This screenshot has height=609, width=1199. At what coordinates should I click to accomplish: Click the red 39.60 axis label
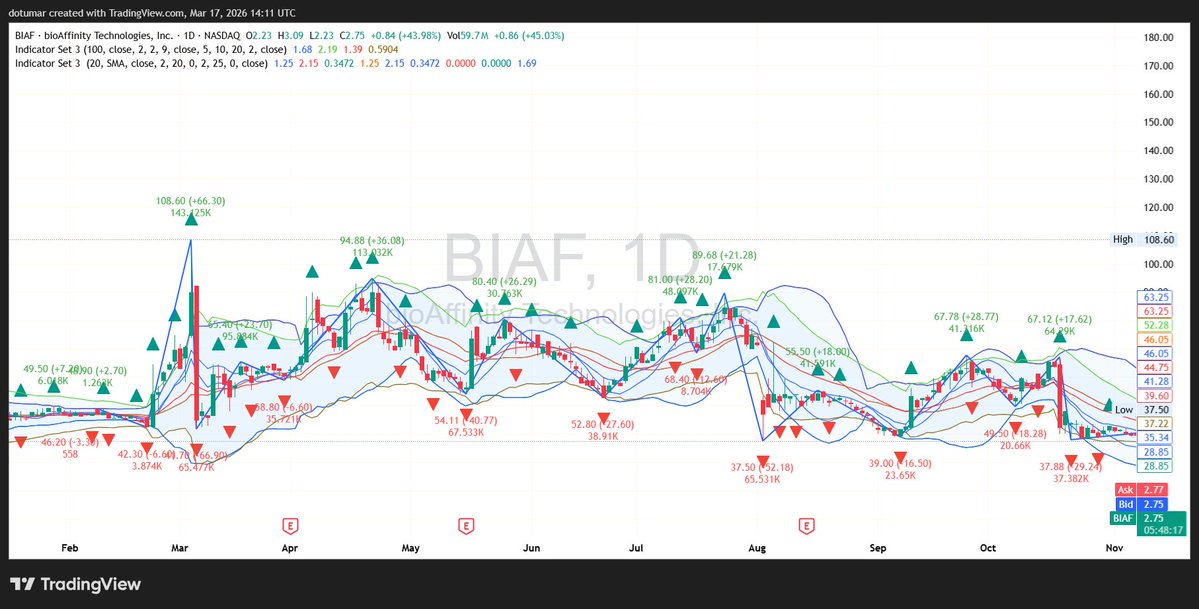point(1156,396)
